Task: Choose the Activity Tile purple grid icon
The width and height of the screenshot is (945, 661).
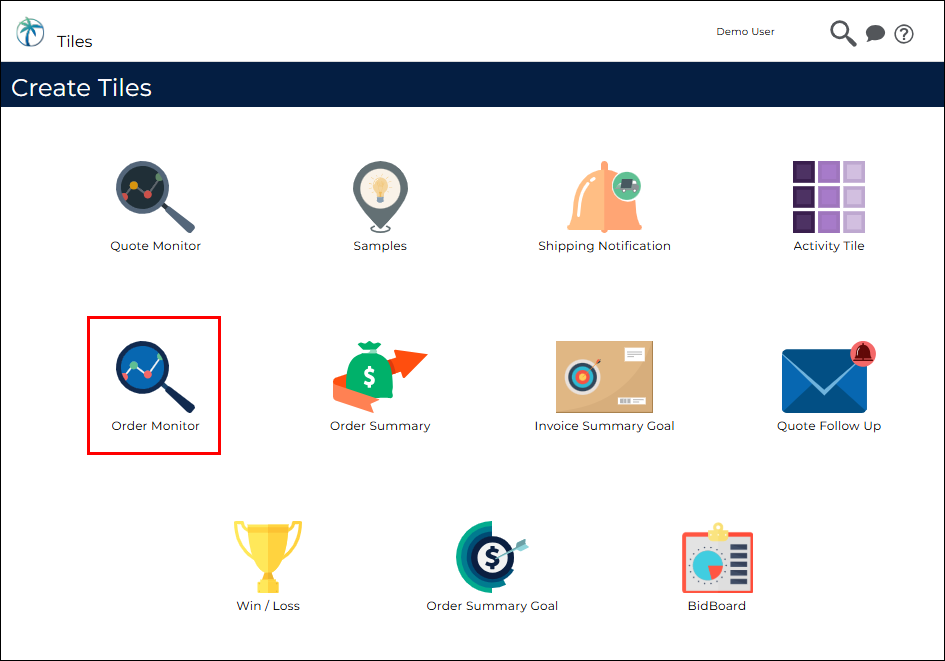Action: coord(829,196)
